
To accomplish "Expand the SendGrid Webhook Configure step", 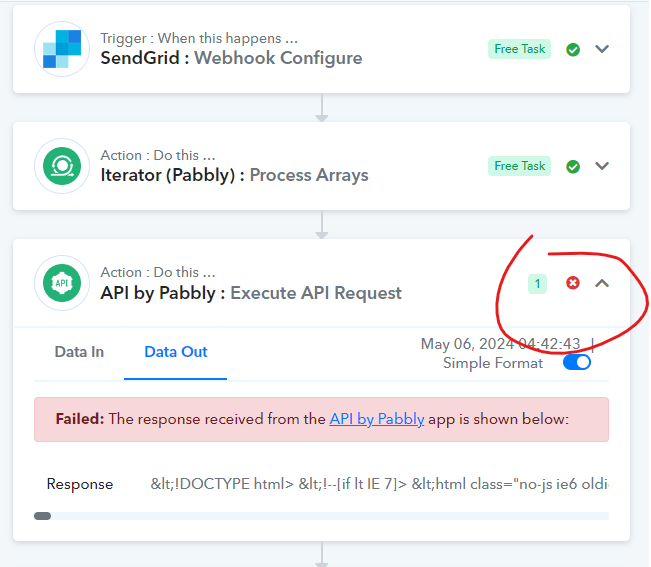I will click(602, 49).
